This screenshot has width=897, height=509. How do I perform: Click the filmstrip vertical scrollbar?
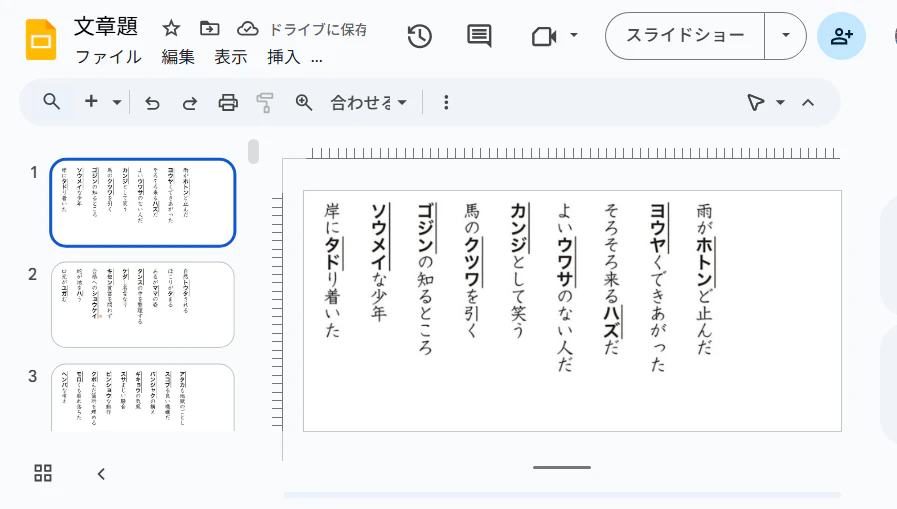(x=253, y=152)
